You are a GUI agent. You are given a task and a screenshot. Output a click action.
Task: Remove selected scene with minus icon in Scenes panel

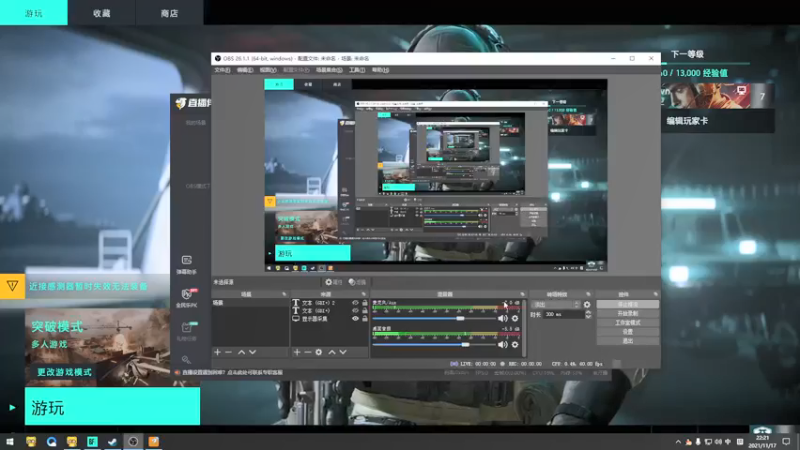tap(228, 352)
